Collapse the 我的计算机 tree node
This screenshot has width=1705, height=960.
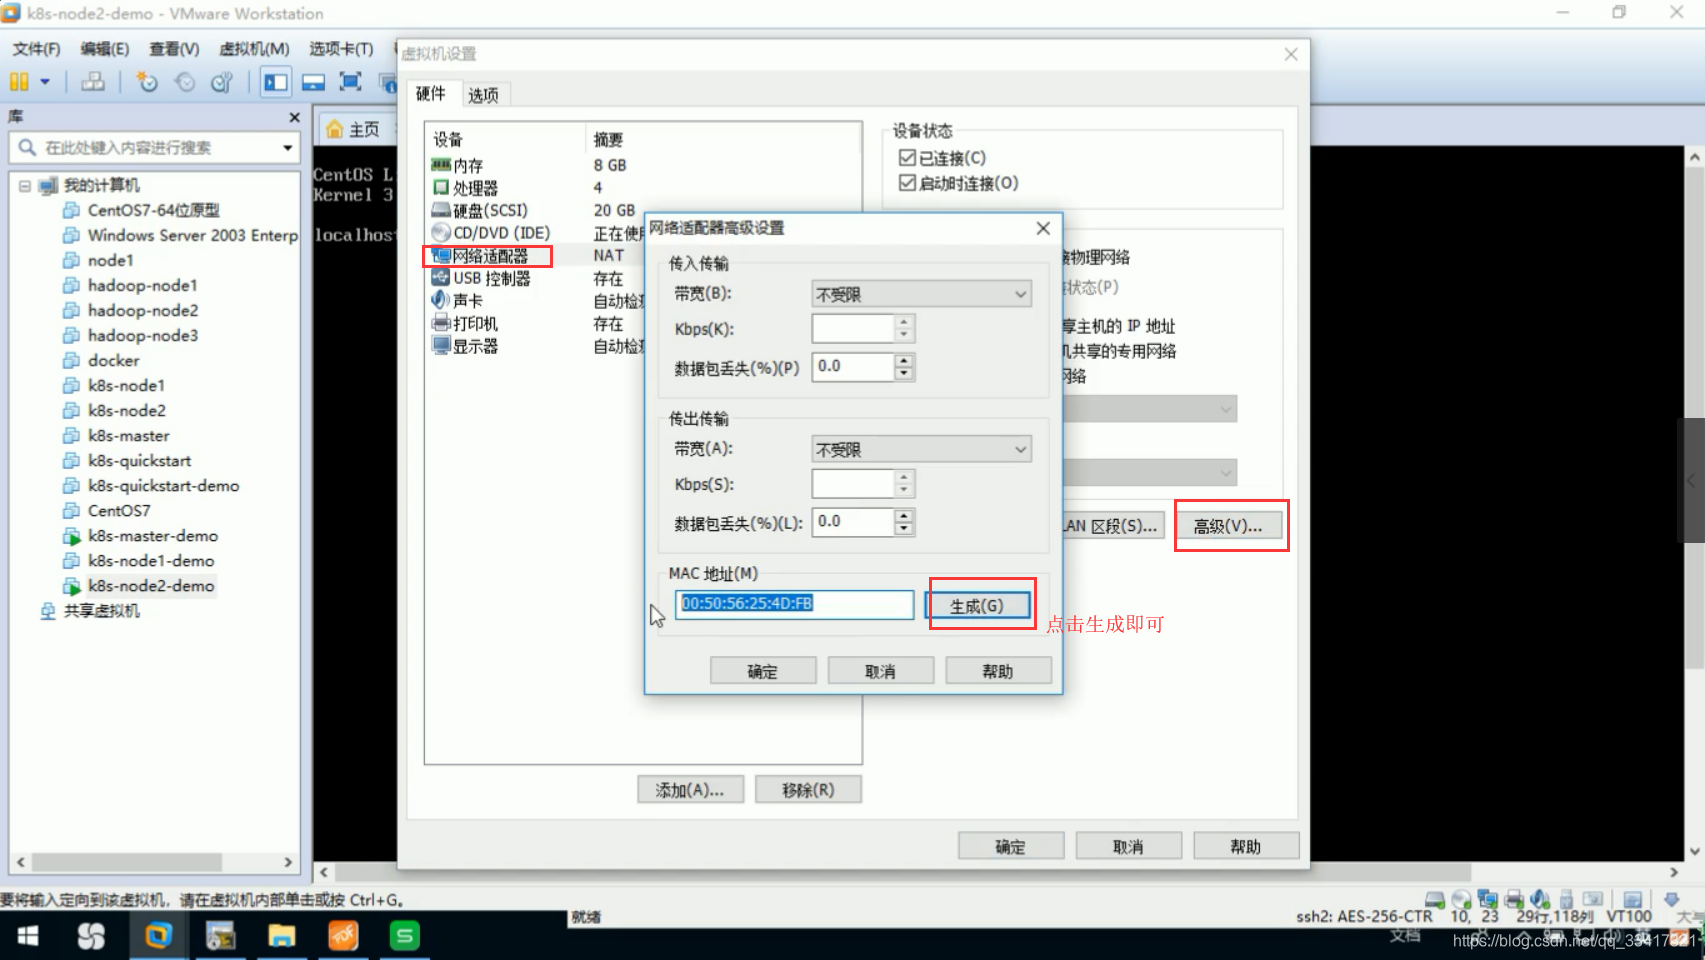[25, 185]
